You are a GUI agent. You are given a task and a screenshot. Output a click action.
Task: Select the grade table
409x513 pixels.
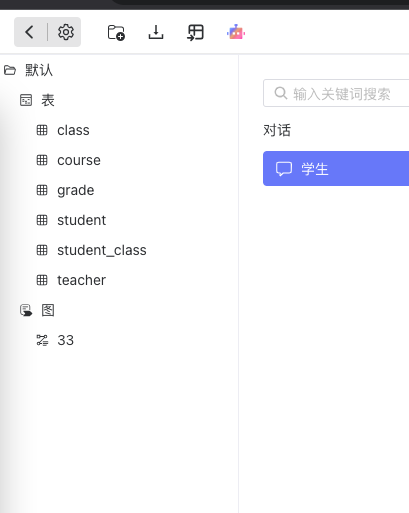[x=76, y=191]
